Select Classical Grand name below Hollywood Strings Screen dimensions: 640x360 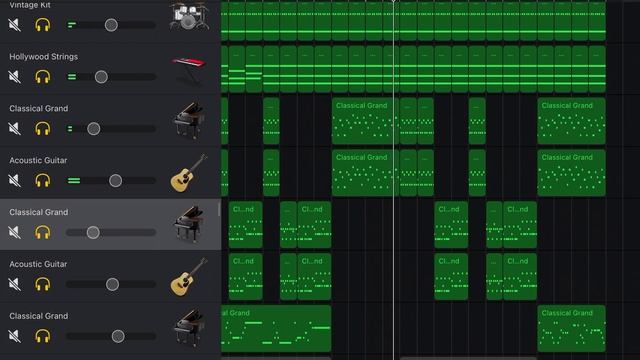click(x=39, y=109)
